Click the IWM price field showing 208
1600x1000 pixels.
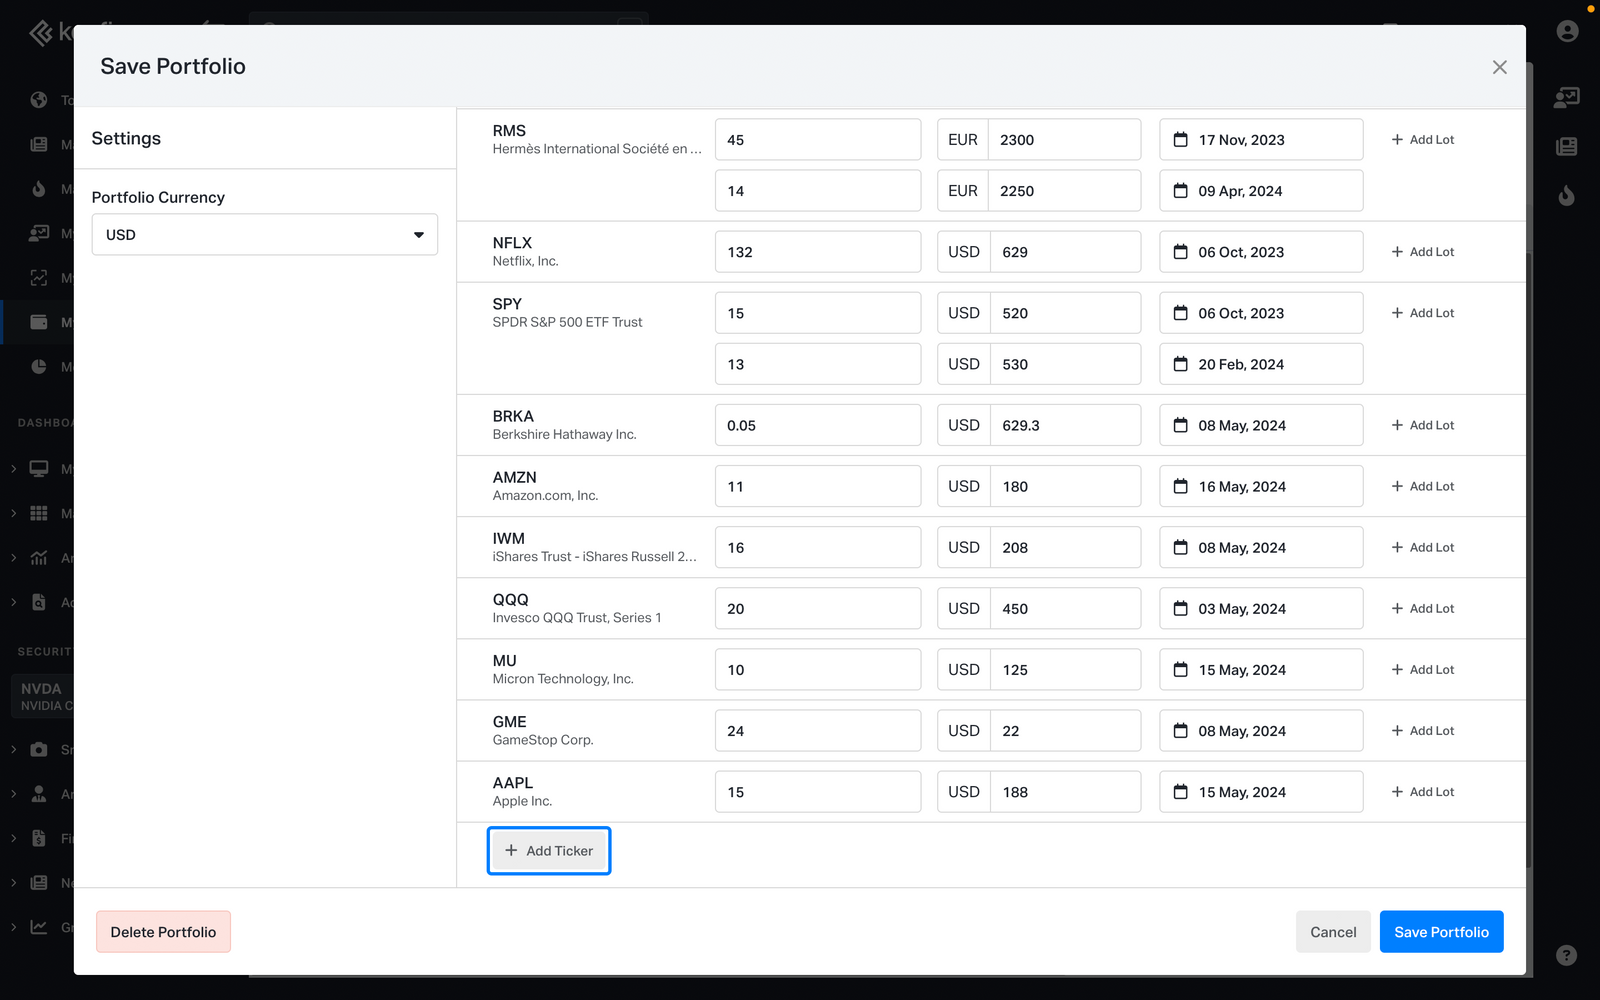click(x=1064, y=548)
